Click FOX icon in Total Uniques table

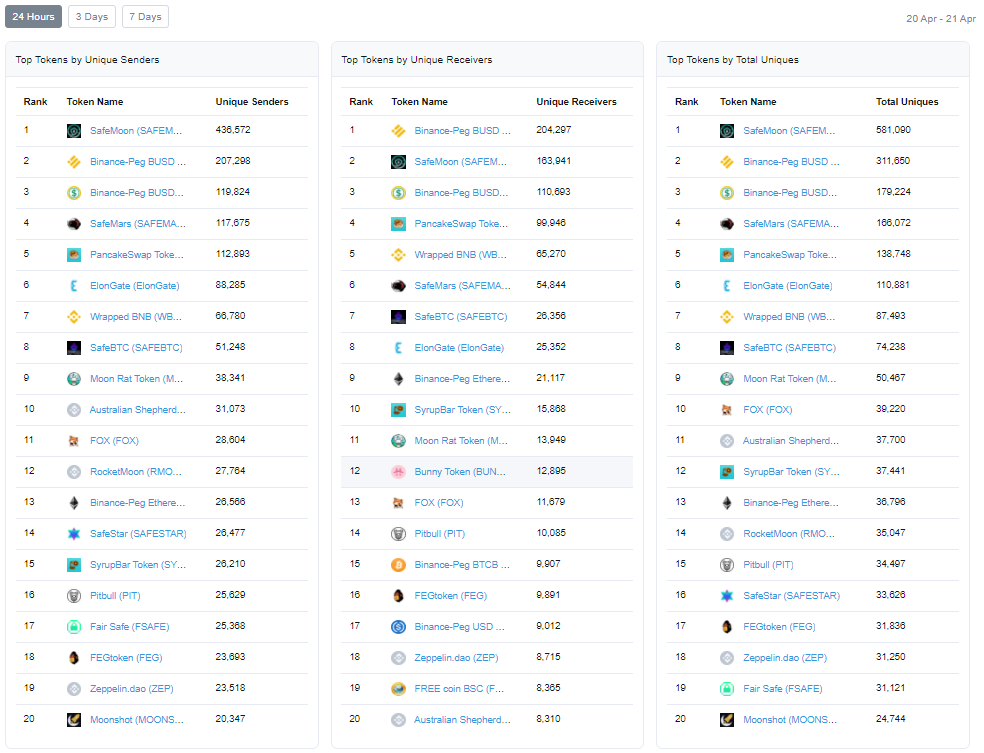(727, 410)
